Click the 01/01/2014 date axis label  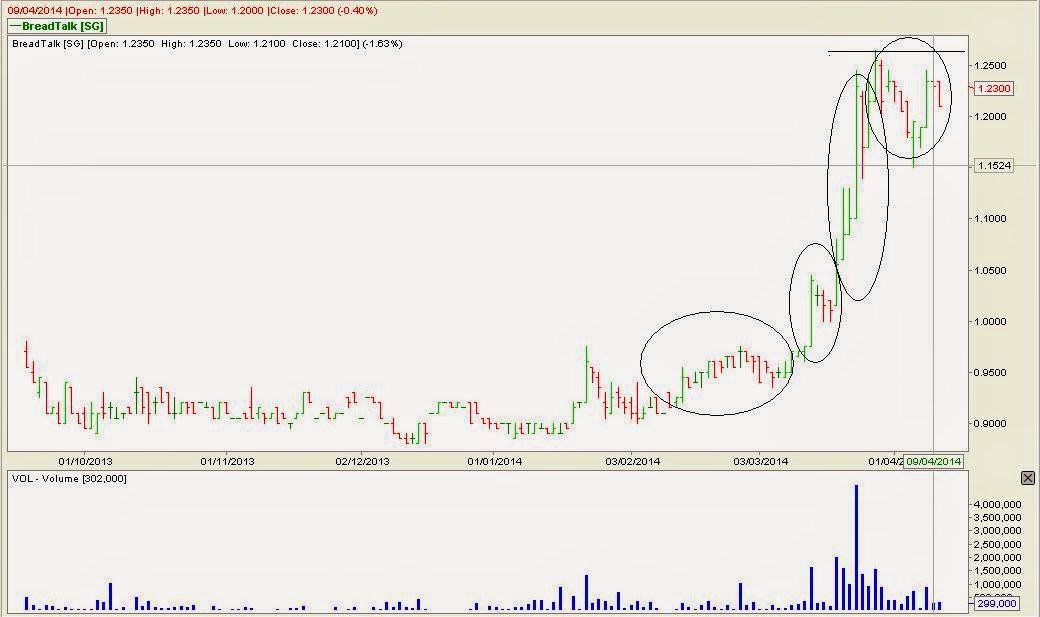coord(495,461)
